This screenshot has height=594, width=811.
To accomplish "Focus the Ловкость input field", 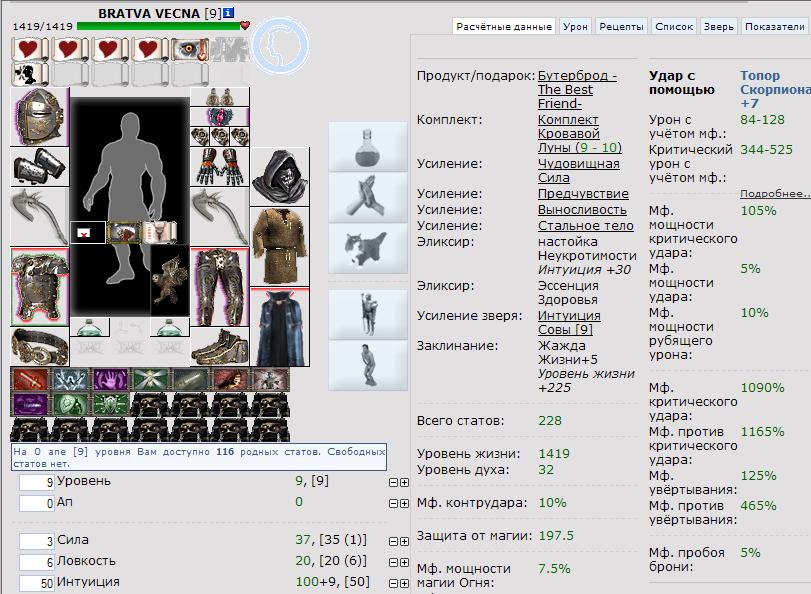I will pos(37,562).
